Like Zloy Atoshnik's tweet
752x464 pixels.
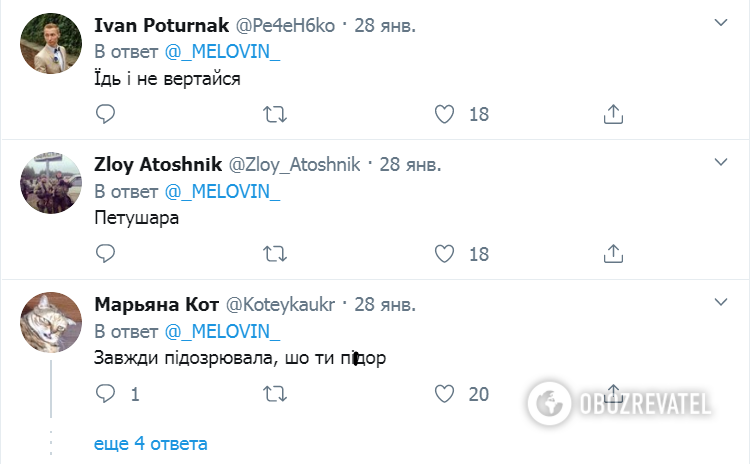[x=445, y=253]
